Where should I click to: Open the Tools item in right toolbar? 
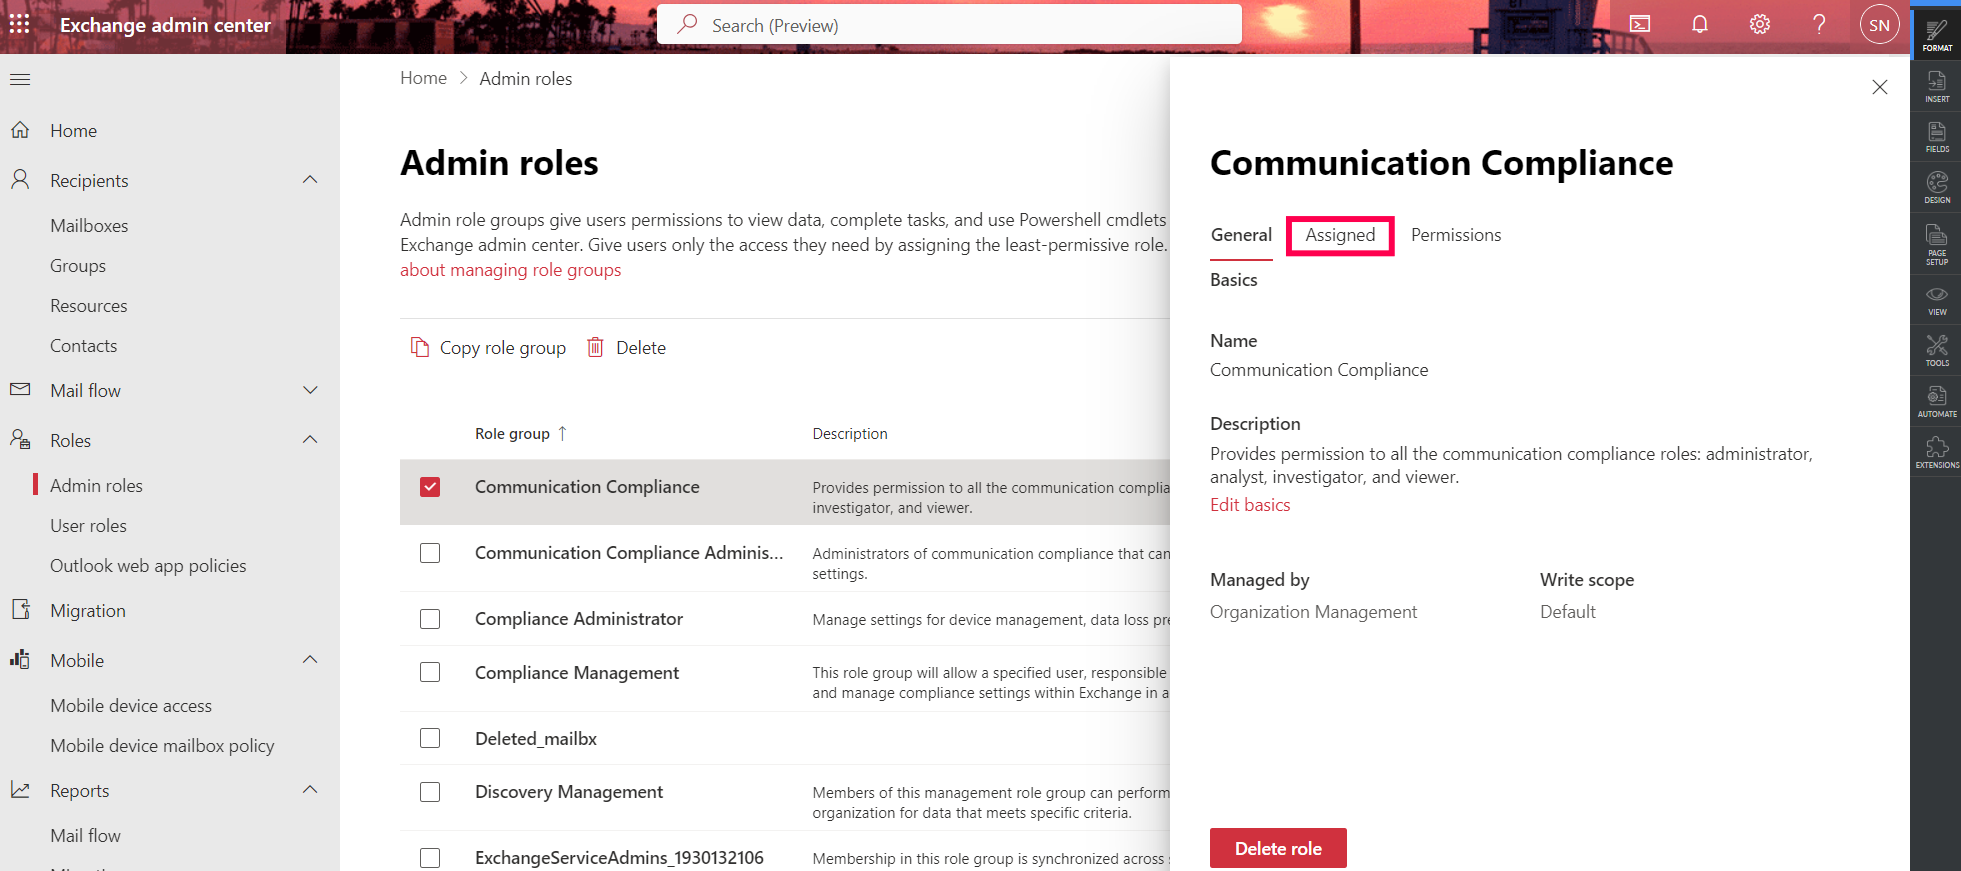click(1937, 351)
